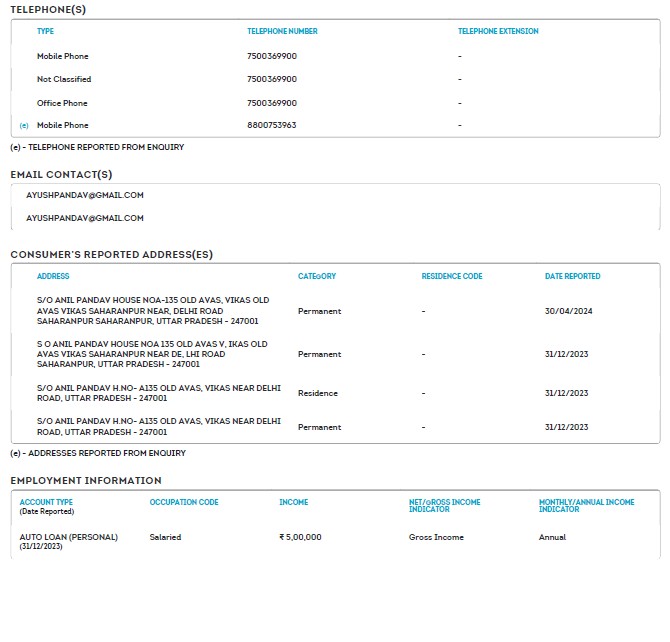Click the Telephone(s) section heading
Screen dimensions: 670x642
tap(48, 9)
